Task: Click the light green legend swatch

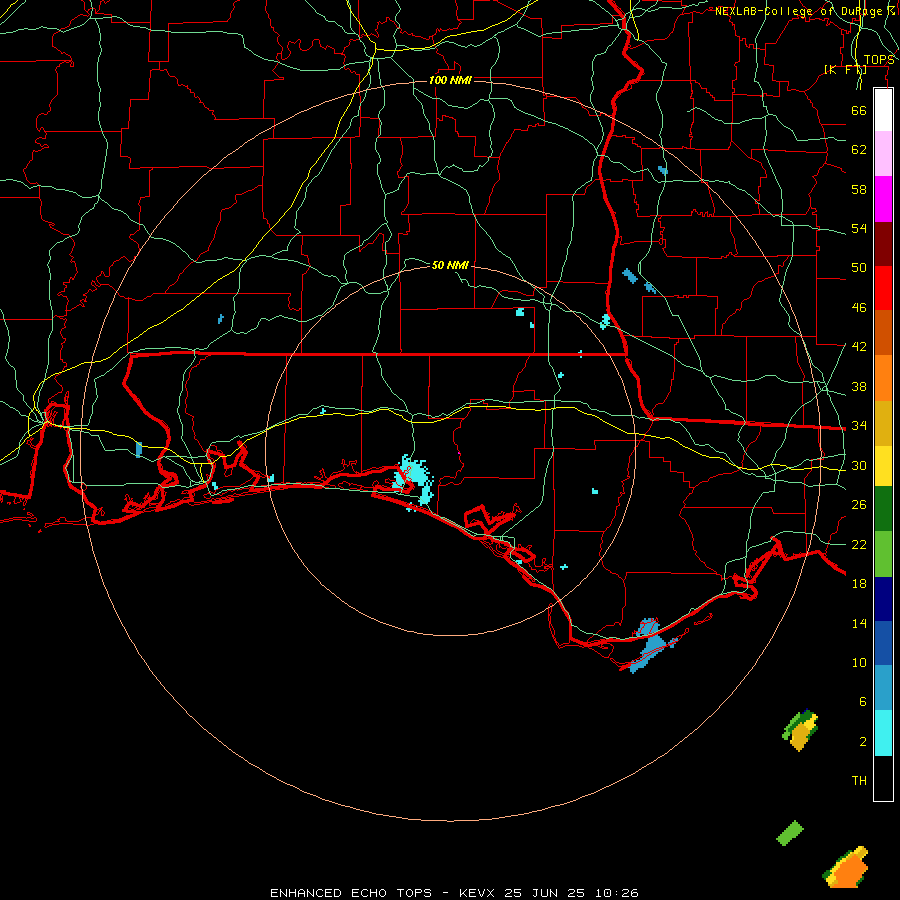Action: [883, 554]
